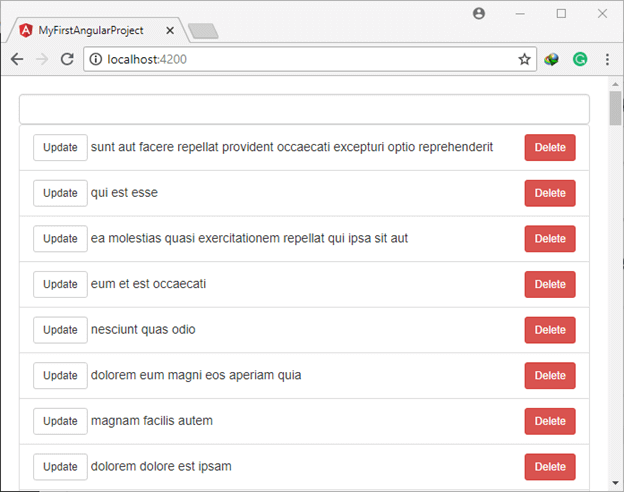Update the 'sunt aut facere' post
This screenshot has width=624, height=492.
click(60, 147)
